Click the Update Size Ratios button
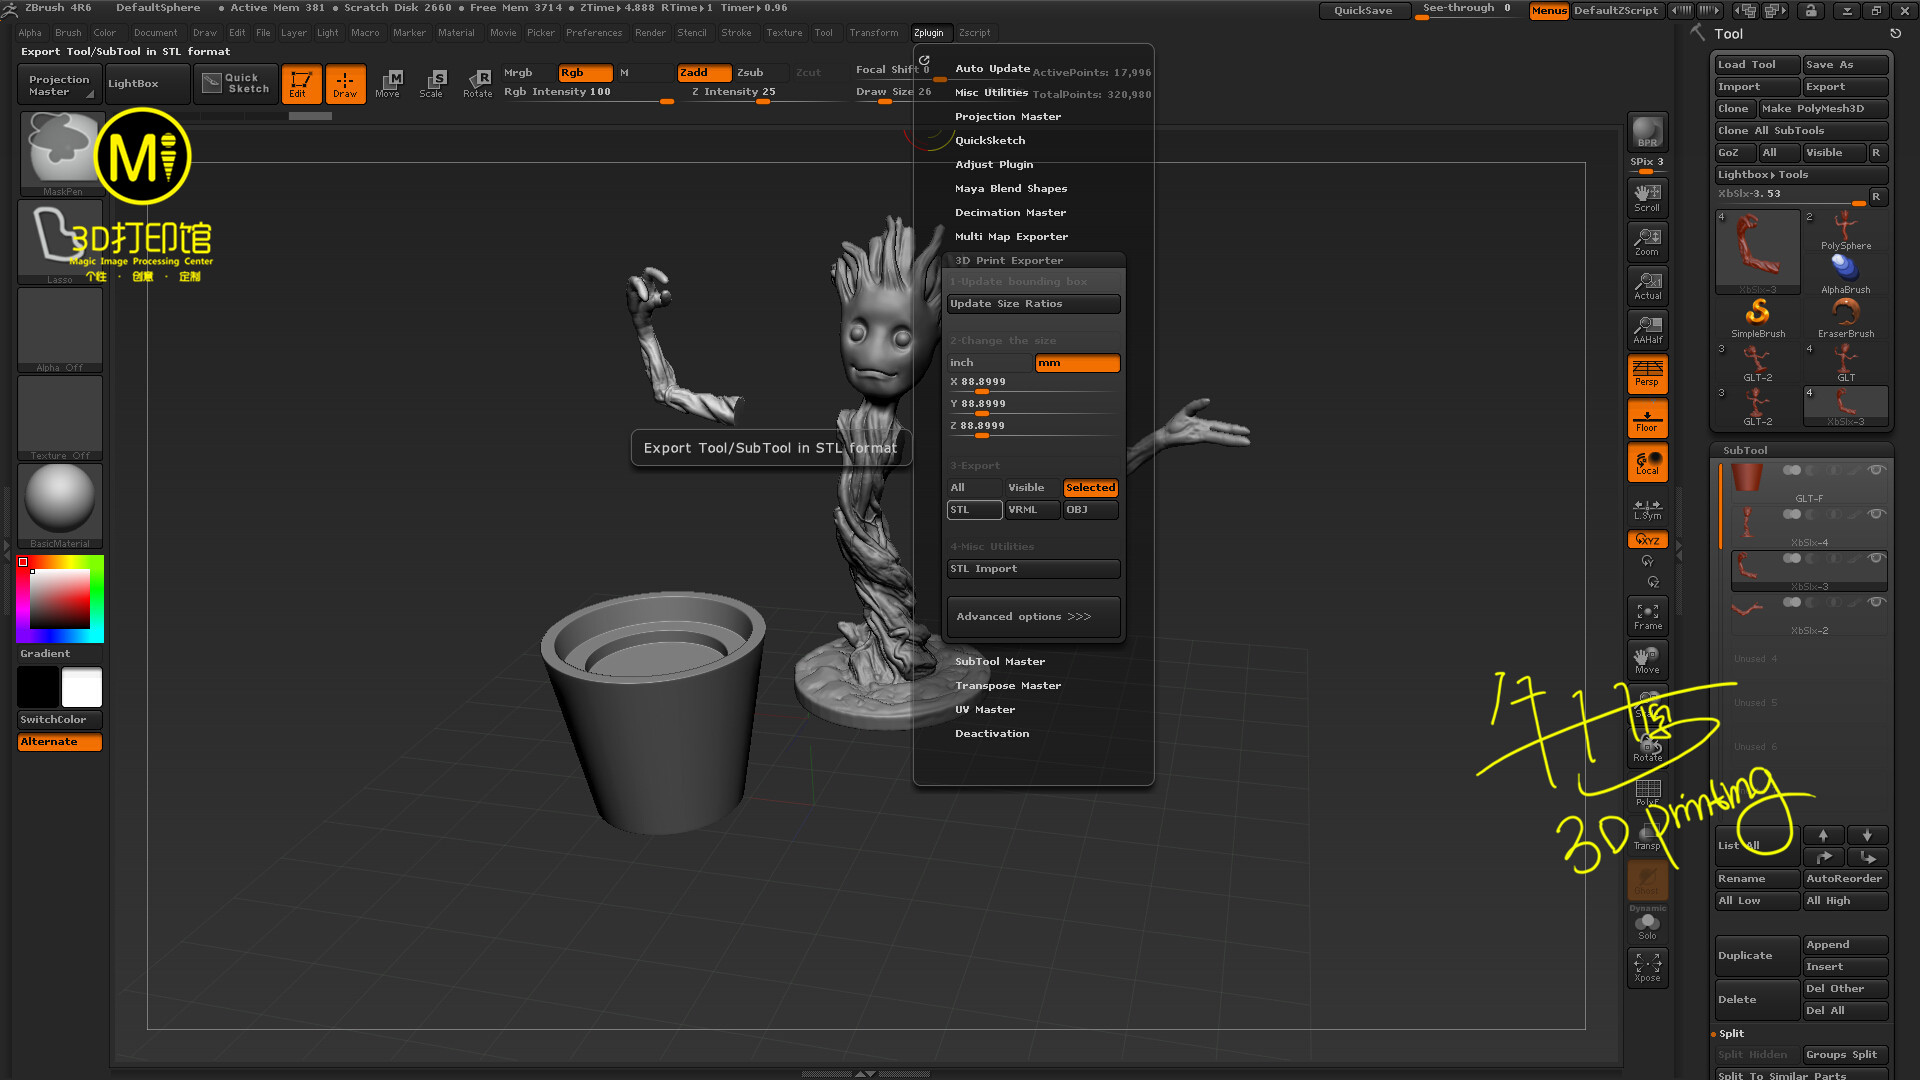 [x=1033, y=304]
